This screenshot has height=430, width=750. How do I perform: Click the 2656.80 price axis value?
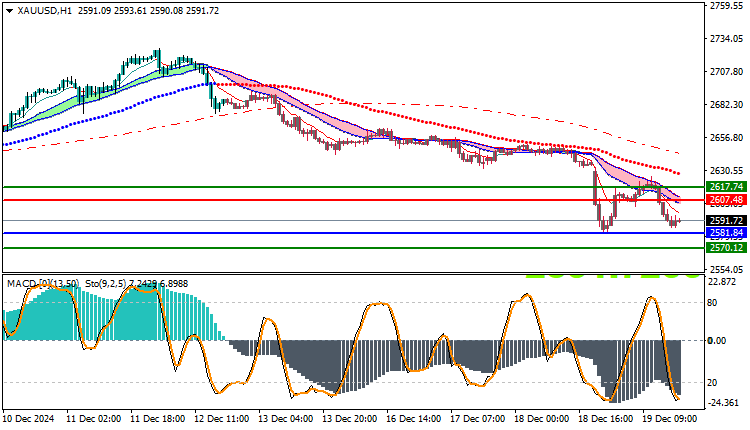click(x=727, y=138)
